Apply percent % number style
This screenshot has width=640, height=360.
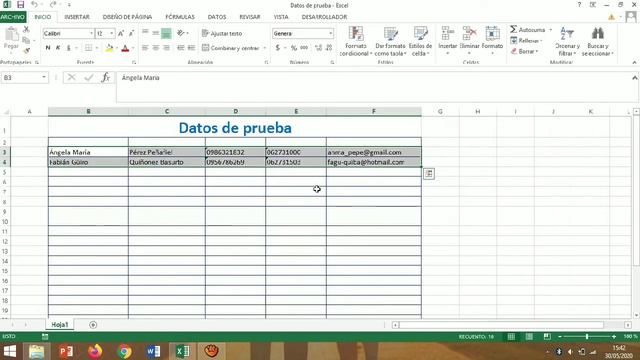293,48
